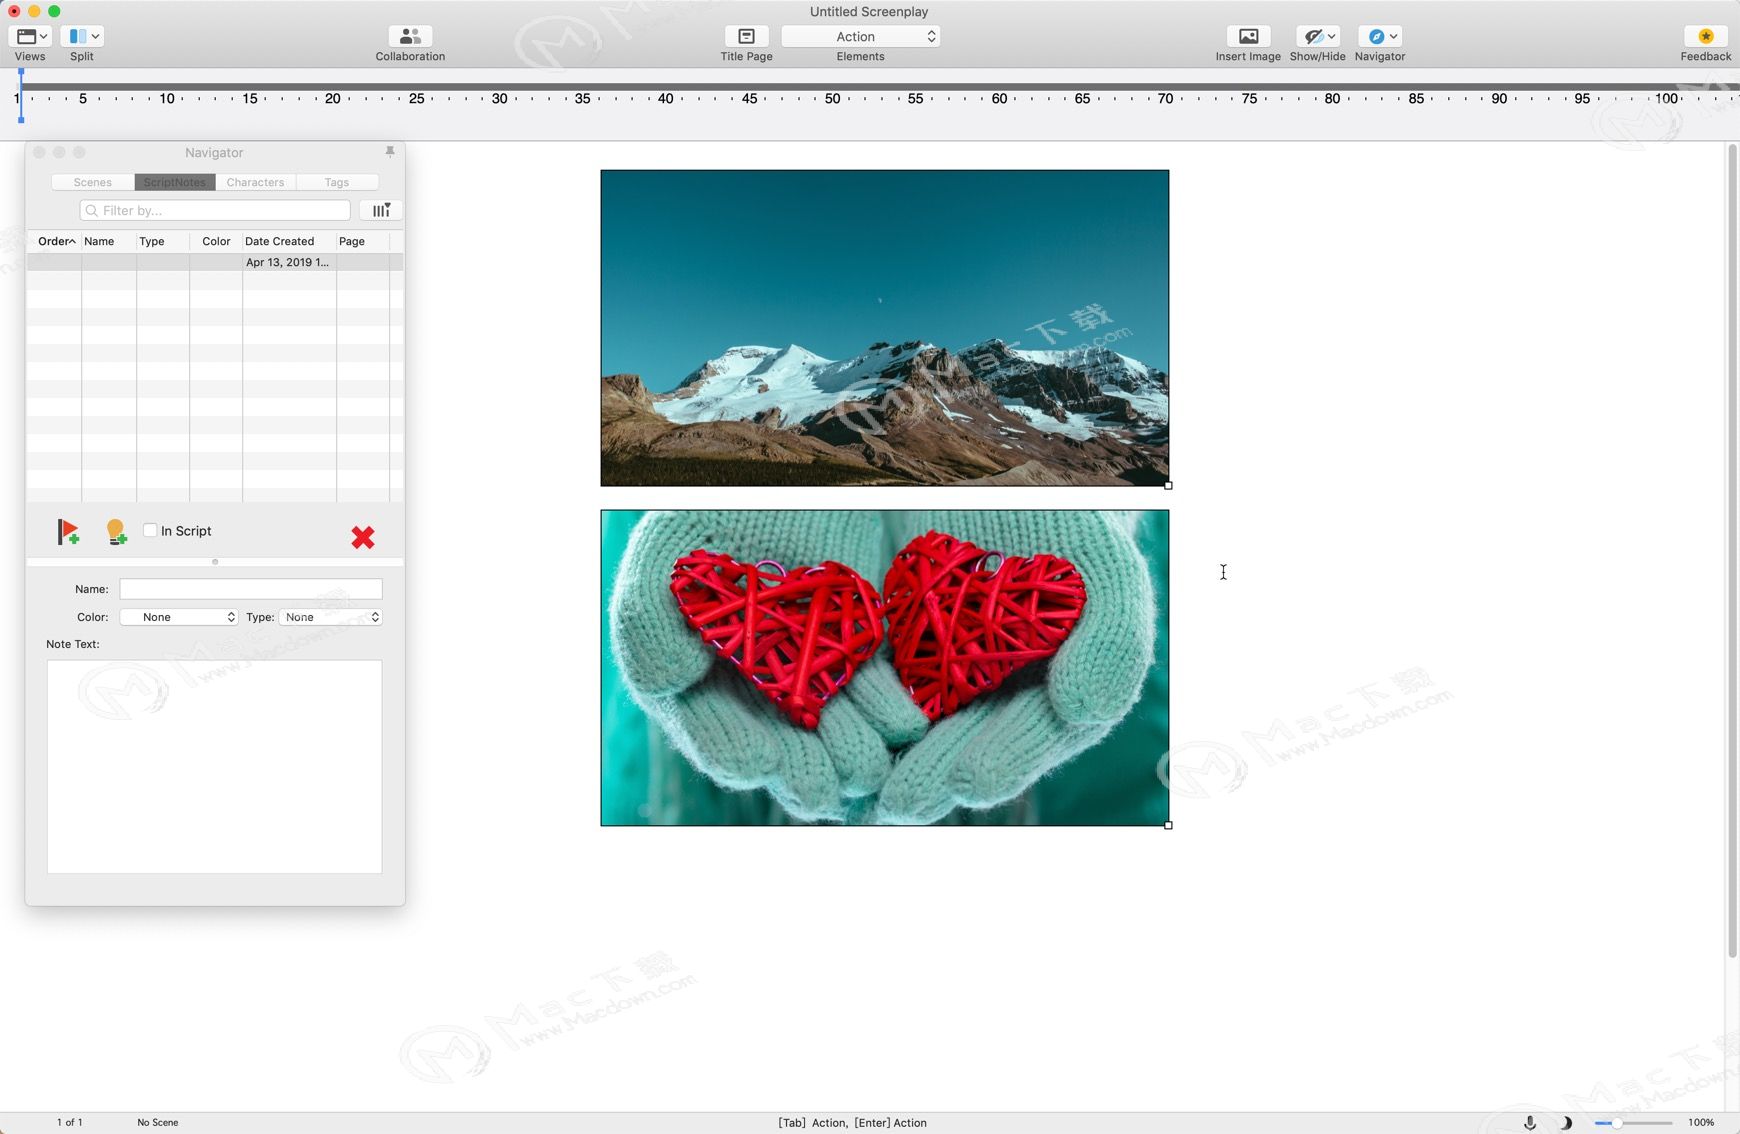Expand the Navigator dropdown arrow

click(x=1393, y=36)
